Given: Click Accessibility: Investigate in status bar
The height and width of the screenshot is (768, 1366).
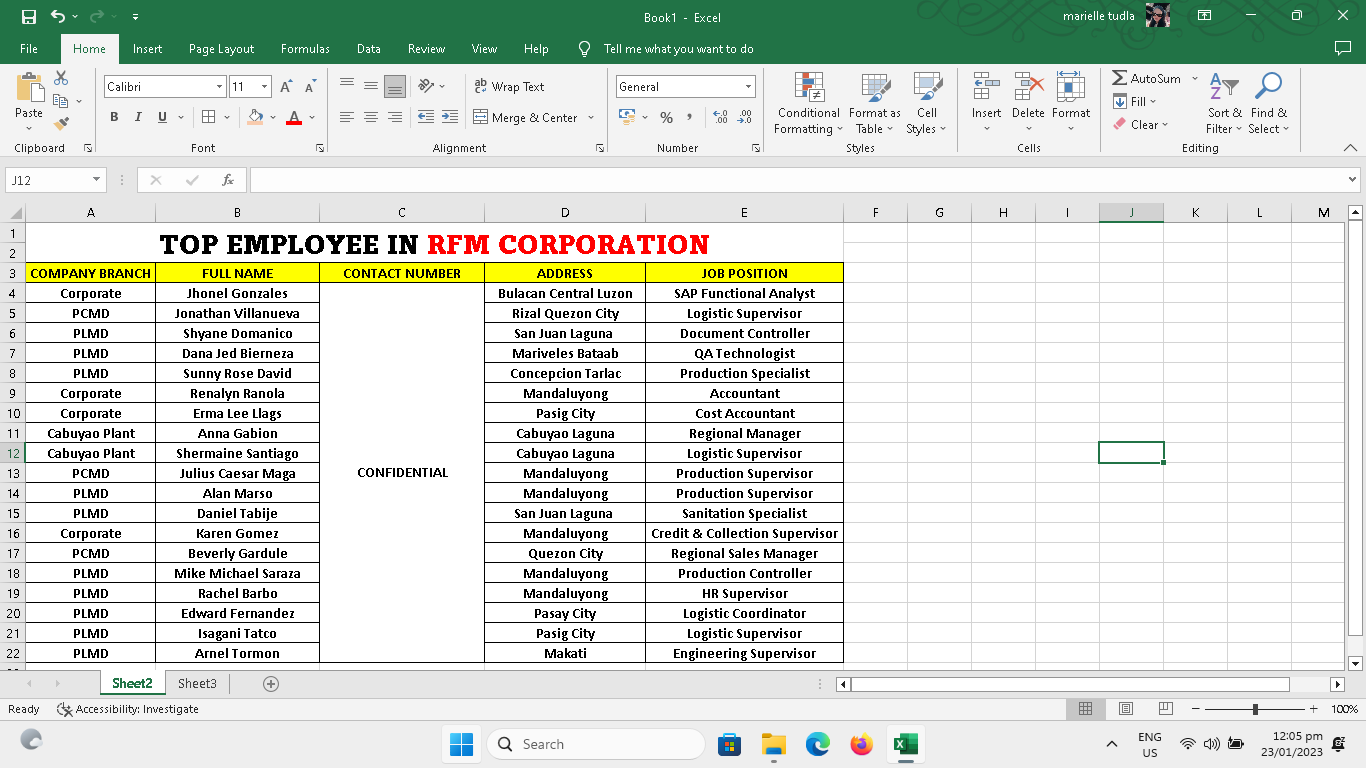Looking at the screenshot, I should [x=127, y=709].
